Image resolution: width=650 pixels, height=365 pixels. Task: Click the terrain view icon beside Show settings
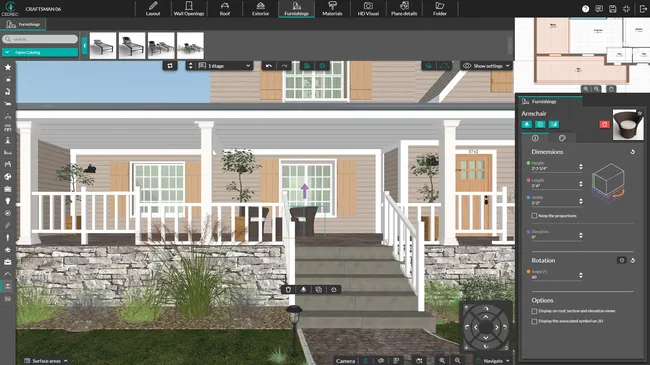pyautogui.click(x=444, y=66)
